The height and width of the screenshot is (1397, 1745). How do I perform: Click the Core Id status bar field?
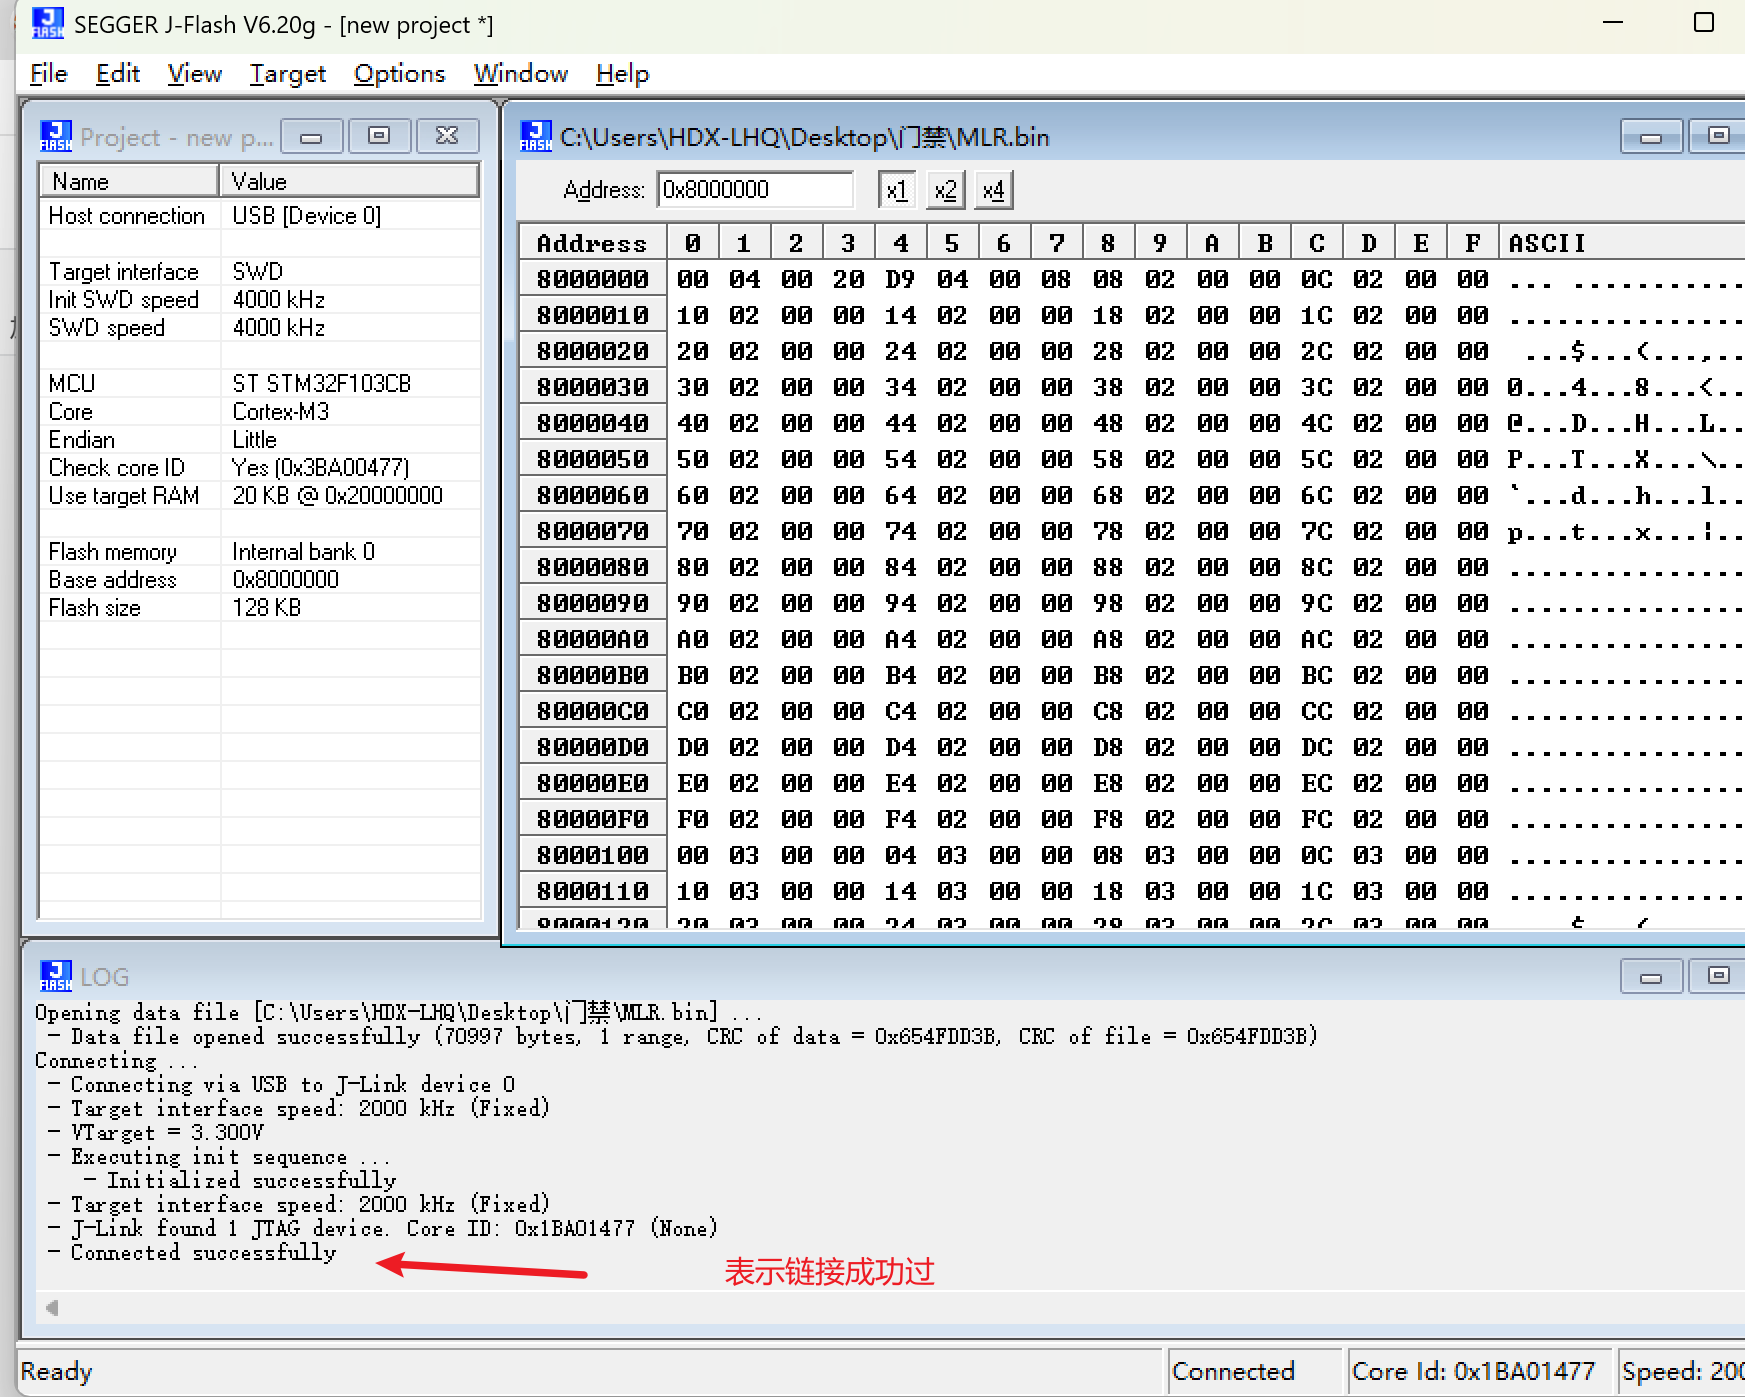1478,1371
